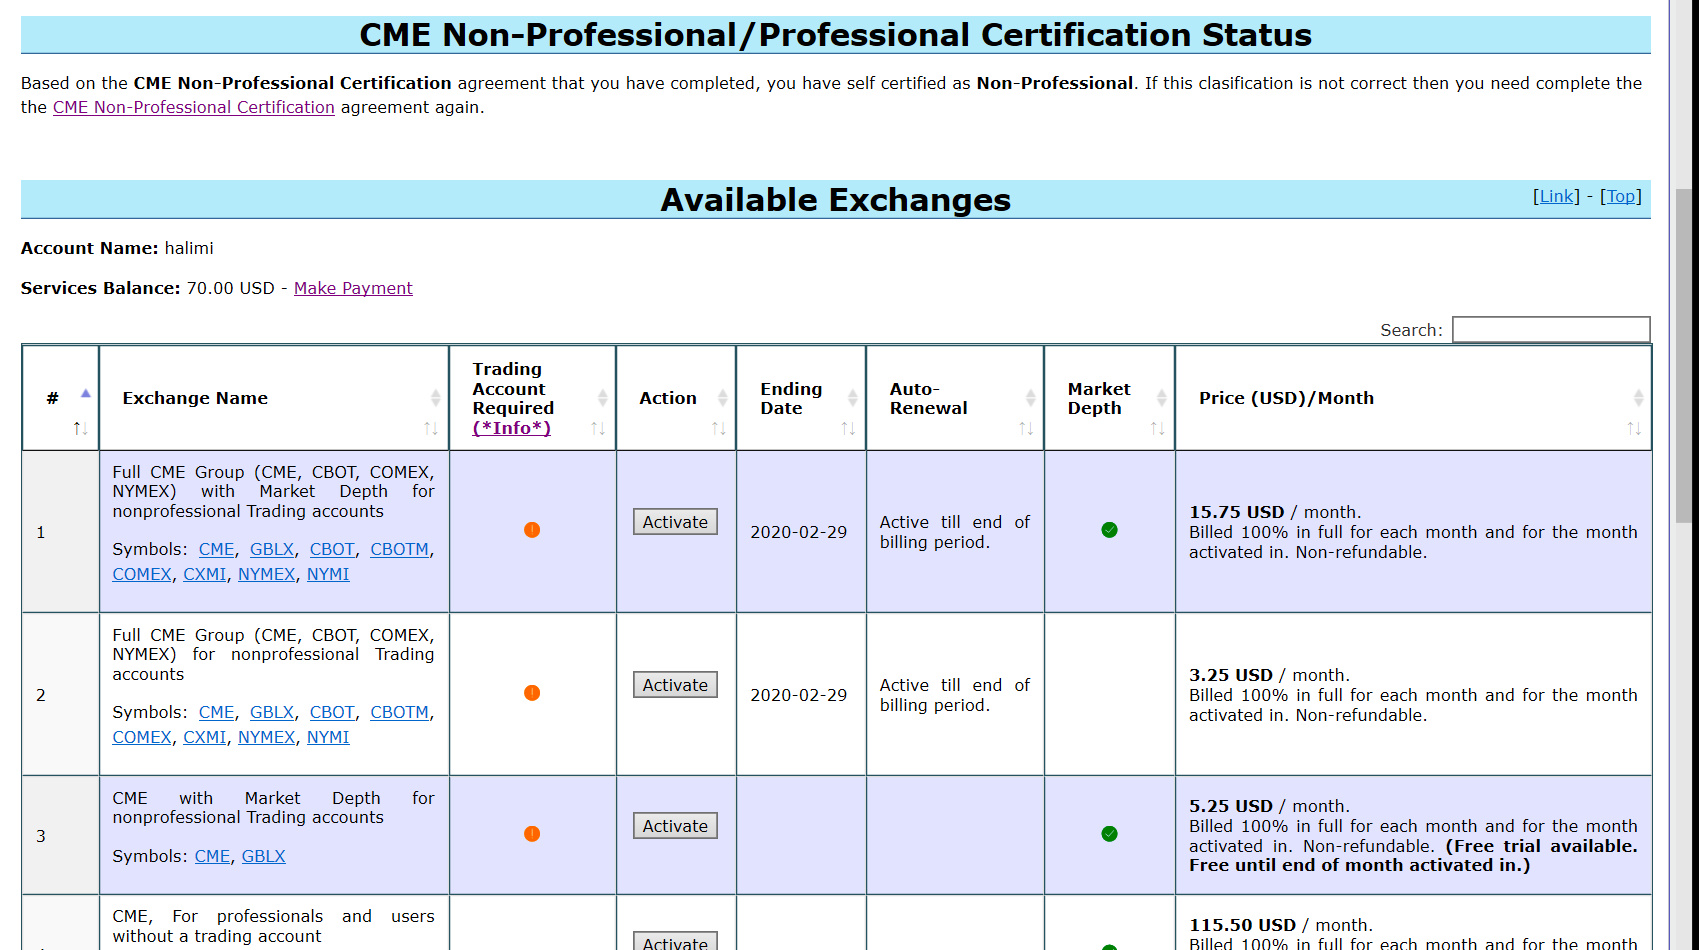
Task: Open GBLX symbol link in row 3
Action: point(264,856)
